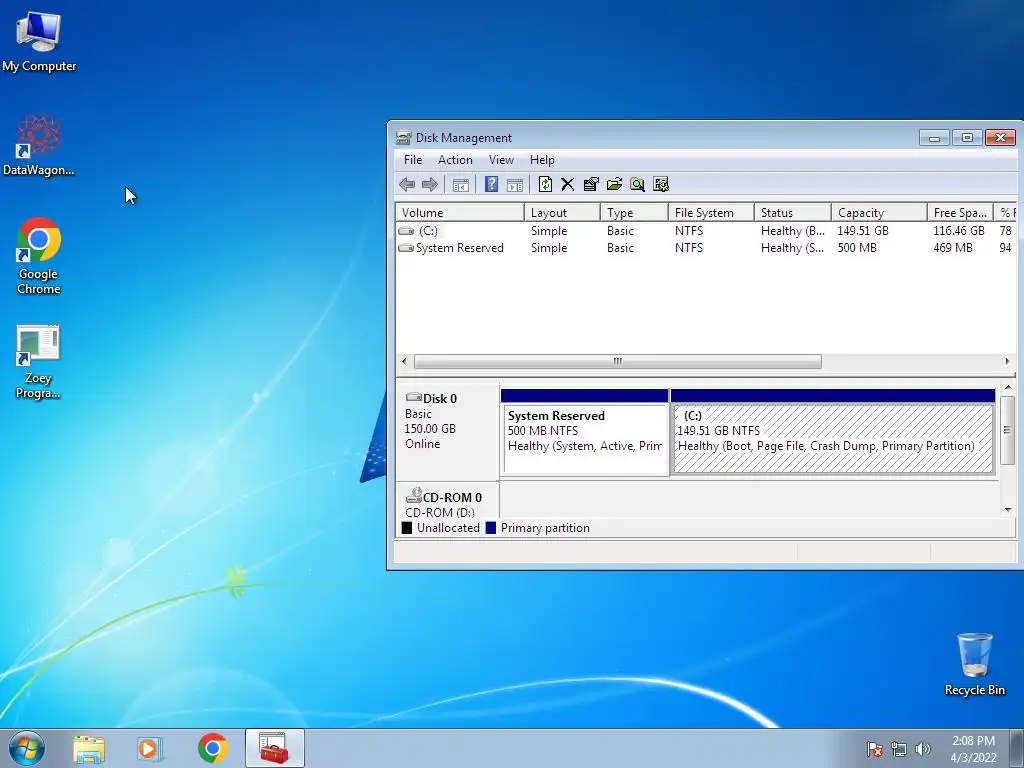The width and height of the screenshot is (1024, 768).
Task: Select the System Reserved partition block on Disk 0
Action: (585, 432)
